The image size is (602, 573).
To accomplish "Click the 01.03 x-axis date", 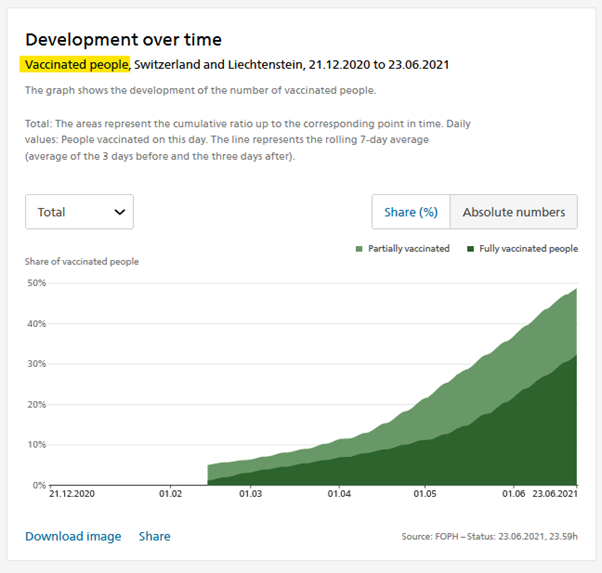I will pyautogui.click(x=250, y=494).
